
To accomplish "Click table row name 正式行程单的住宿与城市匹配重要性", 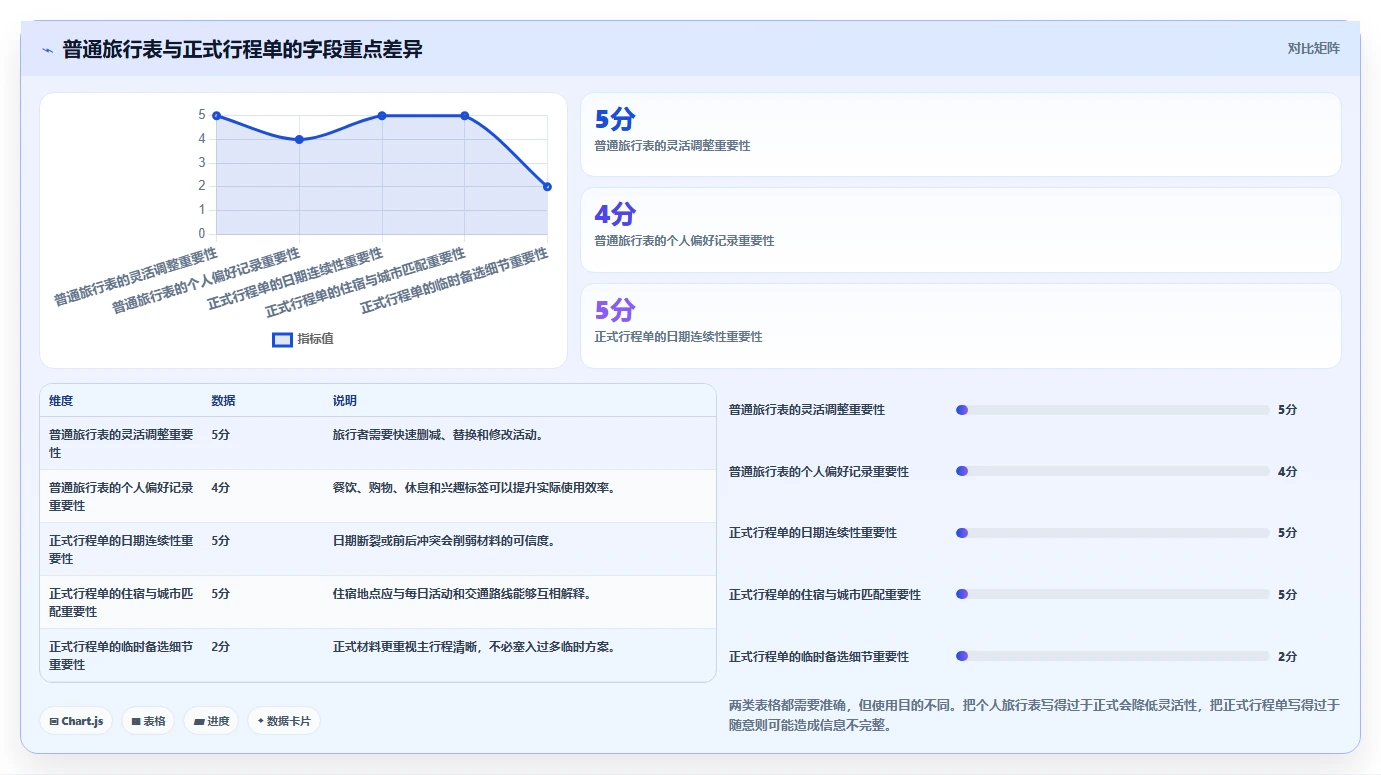I will (x=121, y=603).
